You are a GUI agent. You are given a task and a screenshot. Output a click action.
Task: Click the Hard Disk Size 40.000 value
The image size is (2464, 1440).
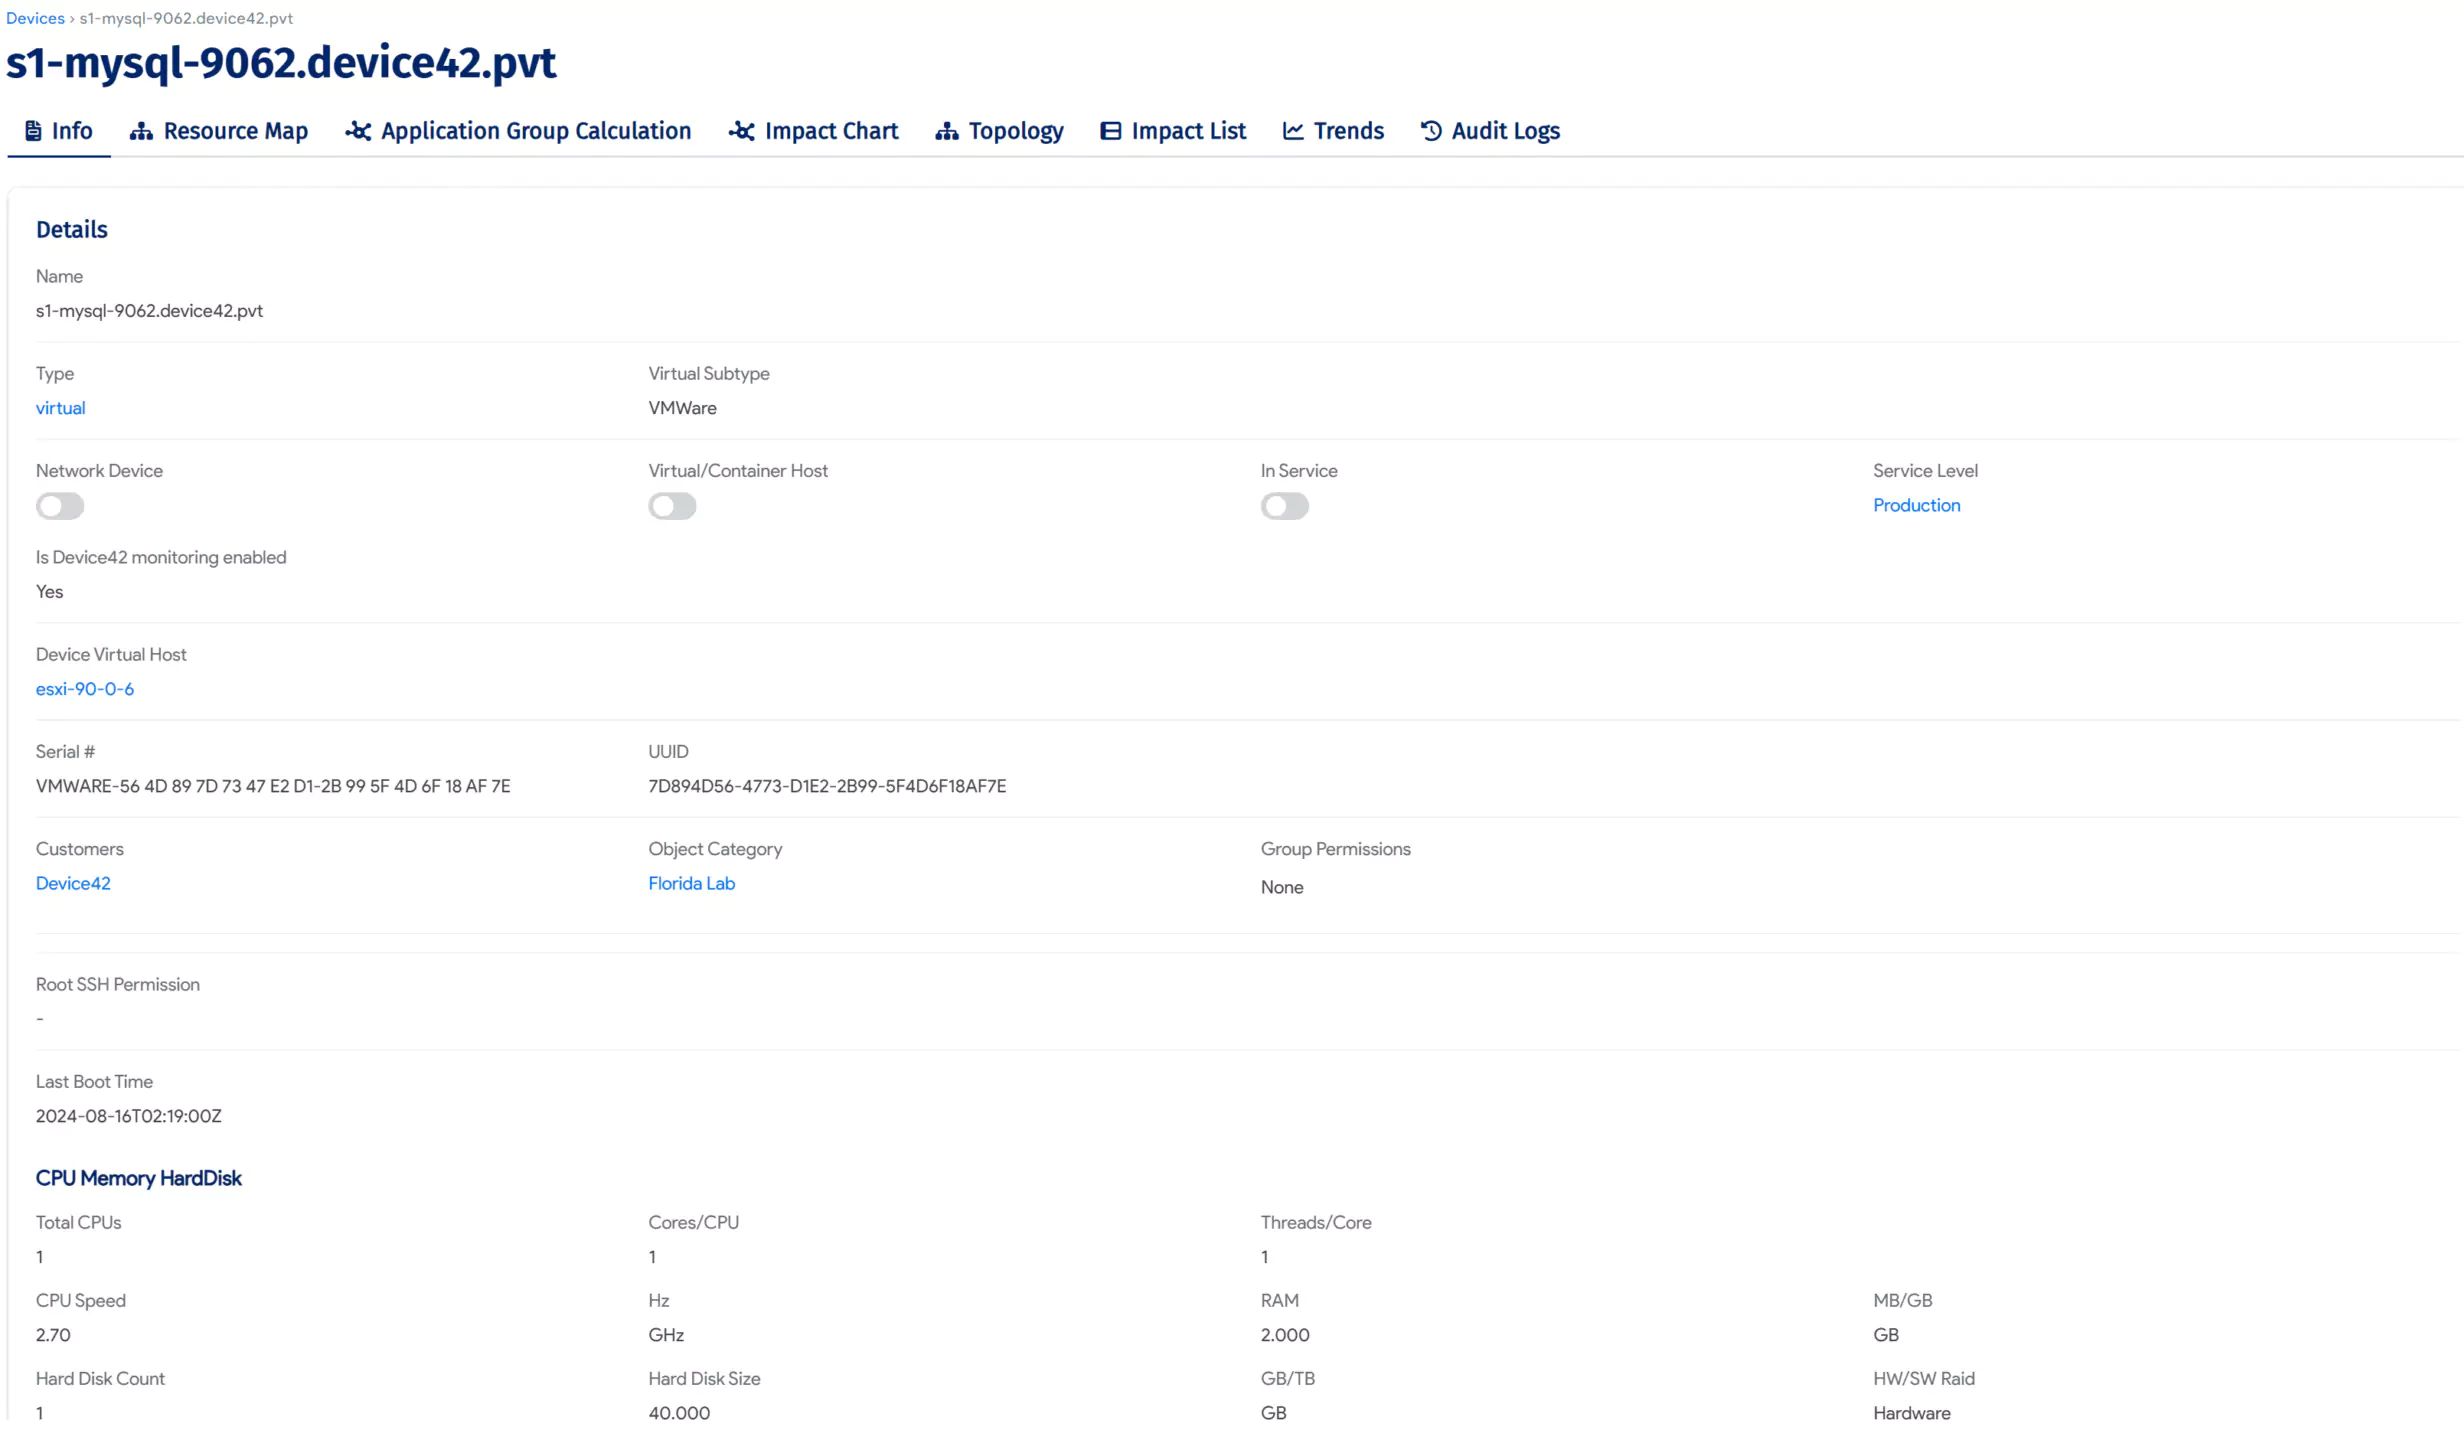coord(679,1413)
